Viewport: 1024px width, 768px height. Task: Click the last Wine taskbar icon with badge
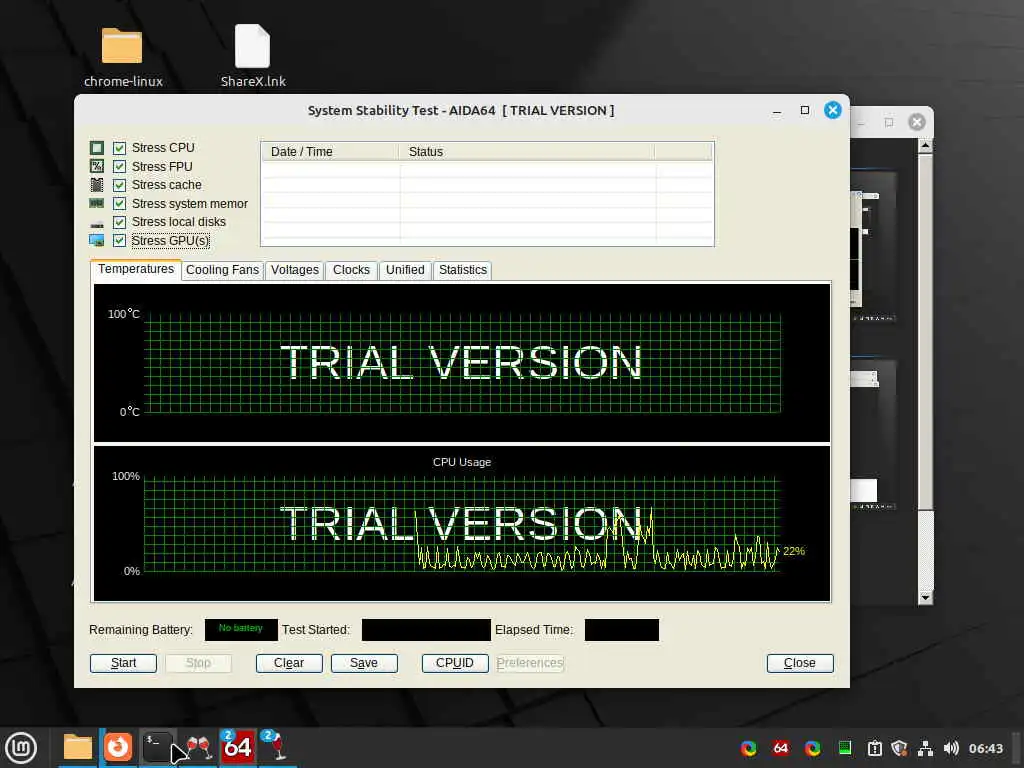[278, 747]
